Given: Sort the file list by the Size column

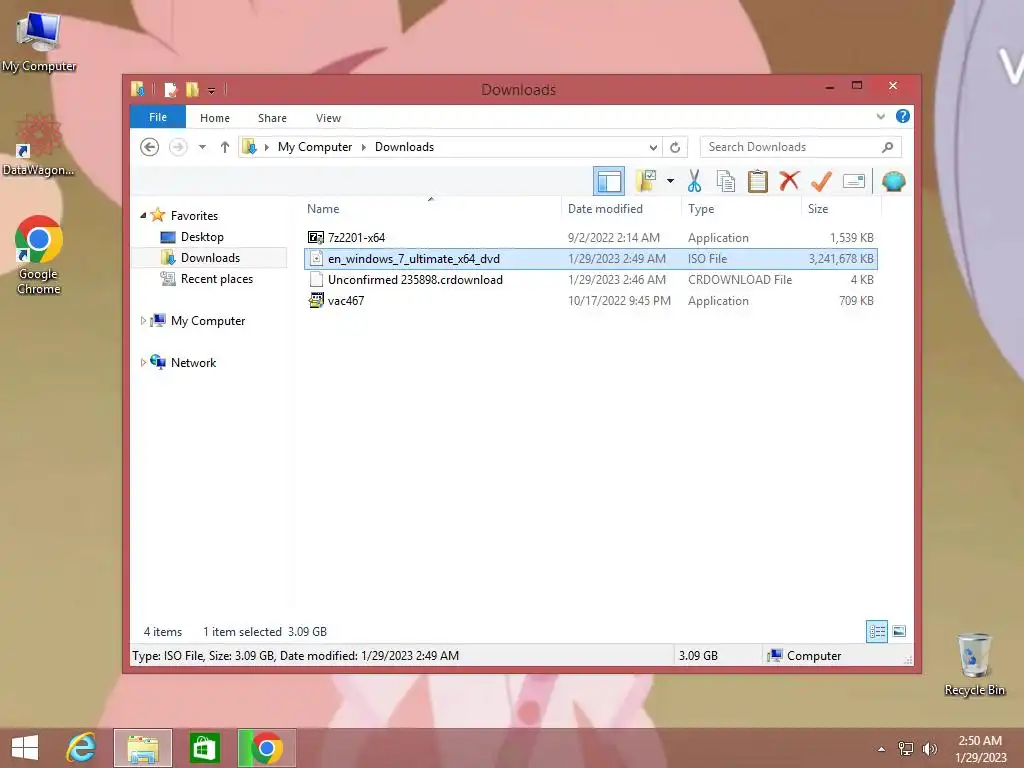Looking at the screenshot, I should [818, 209].
